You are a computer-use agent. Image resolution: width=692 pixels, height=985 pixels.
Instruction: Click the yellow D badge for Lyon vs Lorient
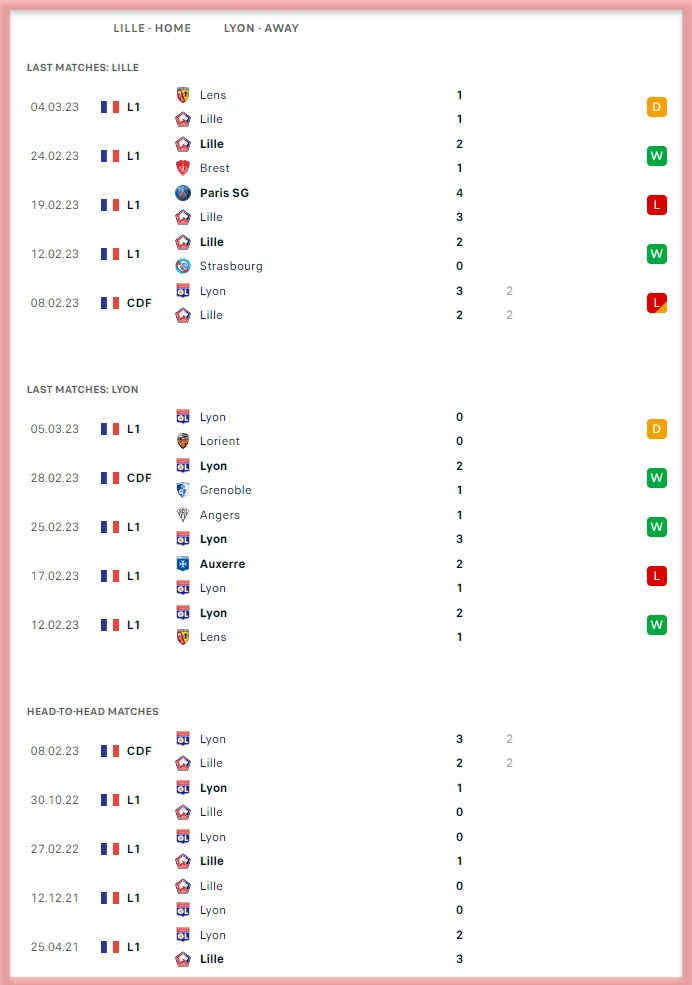(x=656, y=429)
